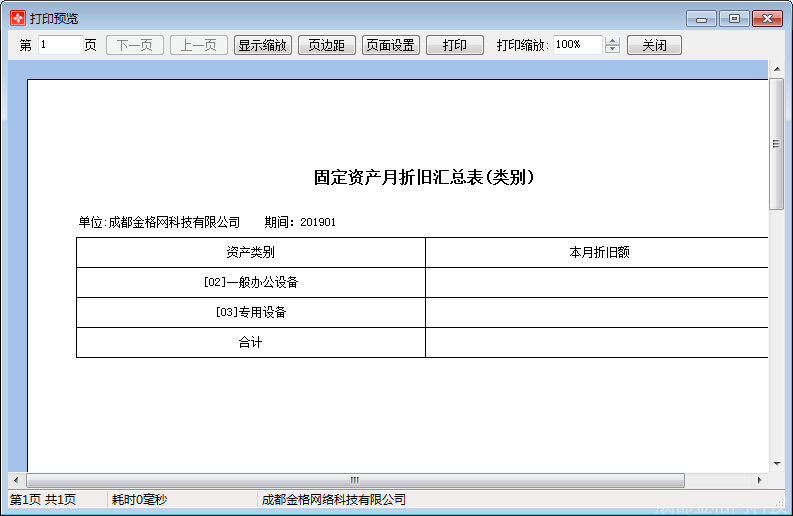Open 页边距 margin settings
The image size is (793, 516).
tap(327, 45)
